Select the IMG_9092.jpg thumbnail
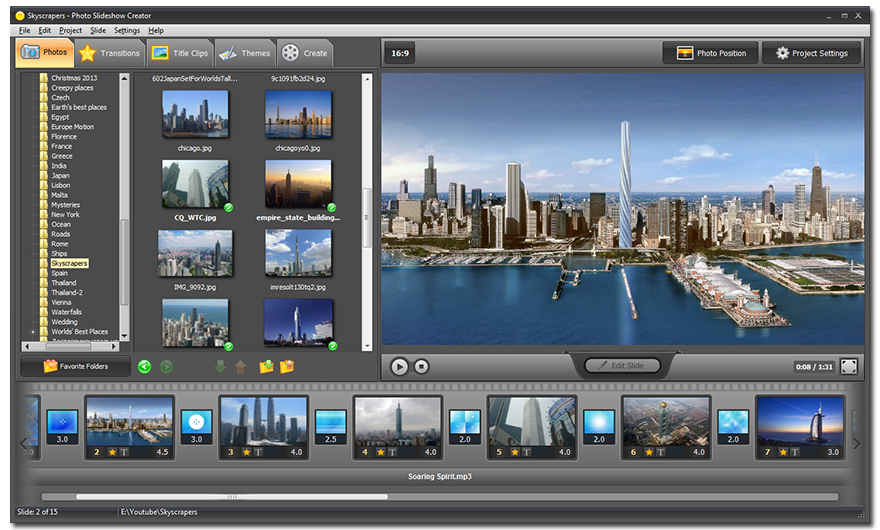 tap(195, 253)
